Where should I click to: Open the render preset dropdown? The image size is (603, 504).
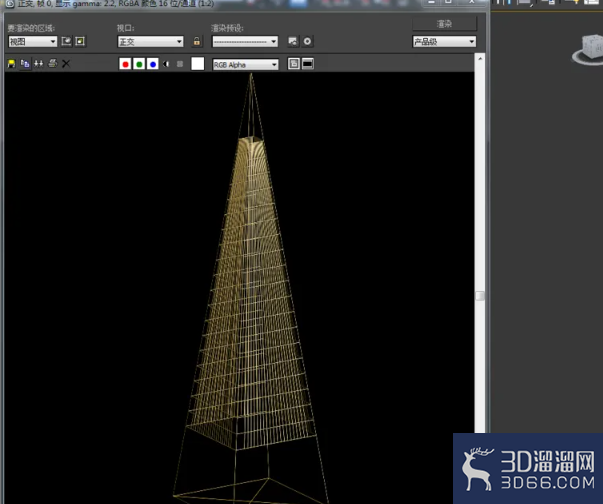point(245,42)
